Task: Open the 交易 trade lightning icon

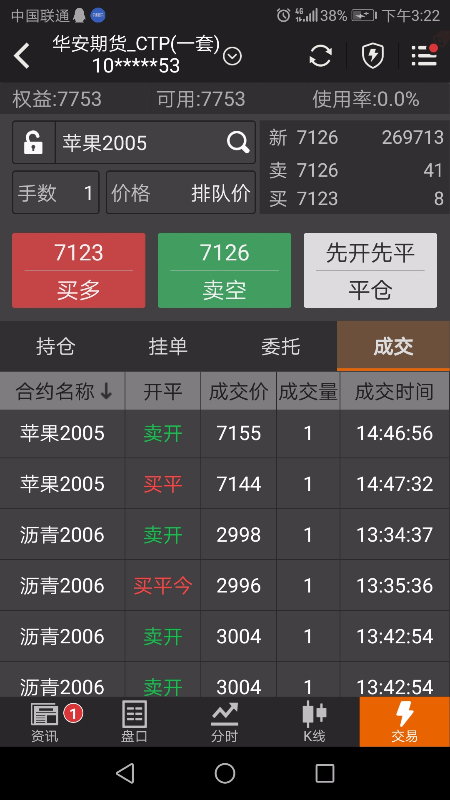Action: pos(405,721)
